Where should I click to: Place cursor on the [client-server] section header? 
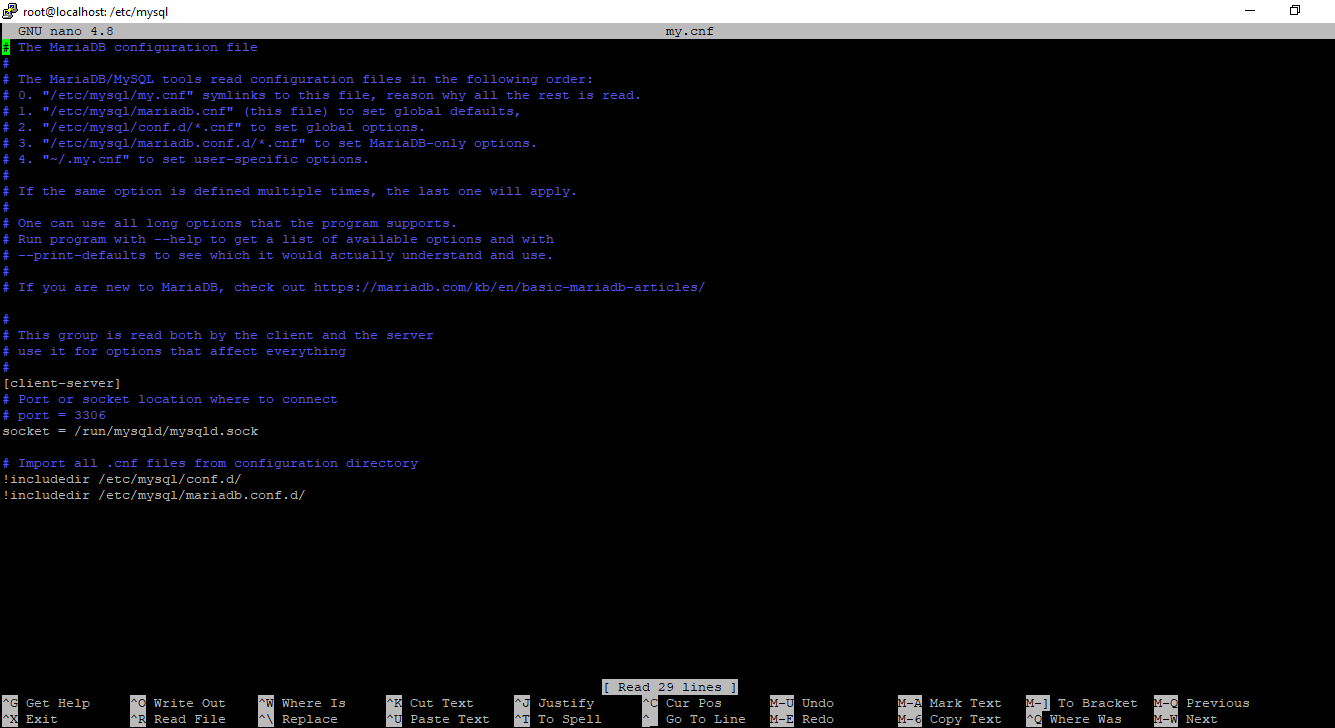(62, 383)
